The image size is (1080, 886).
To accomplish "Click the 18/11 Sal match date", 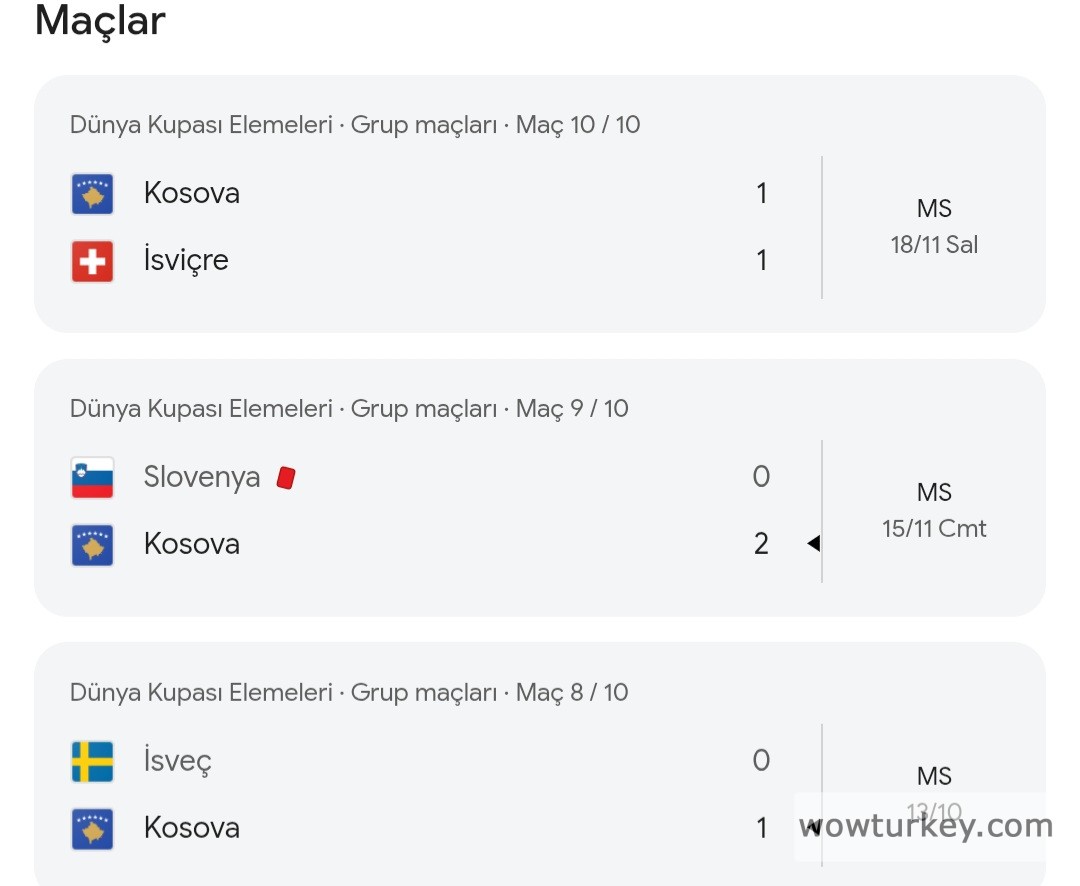I will [934, 245].
